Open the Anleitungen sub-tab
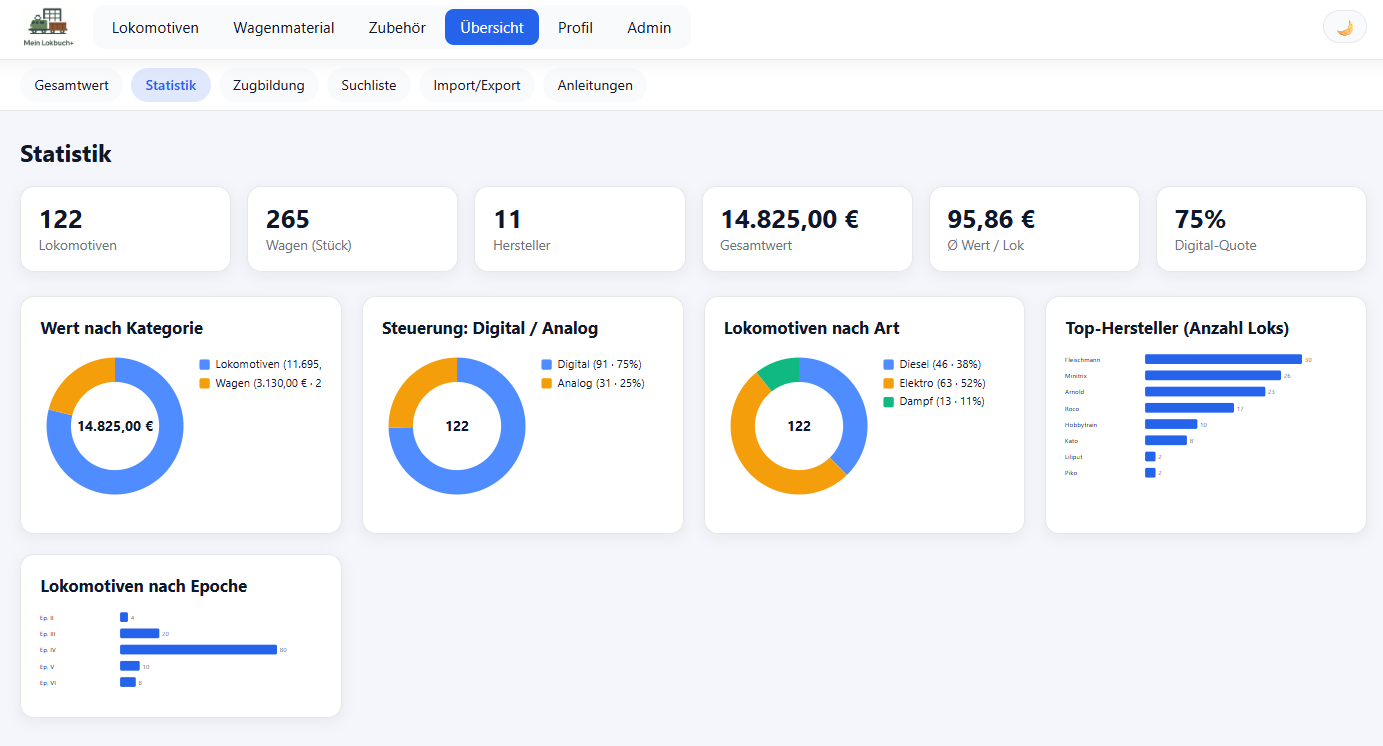 [x=595, y=85]
